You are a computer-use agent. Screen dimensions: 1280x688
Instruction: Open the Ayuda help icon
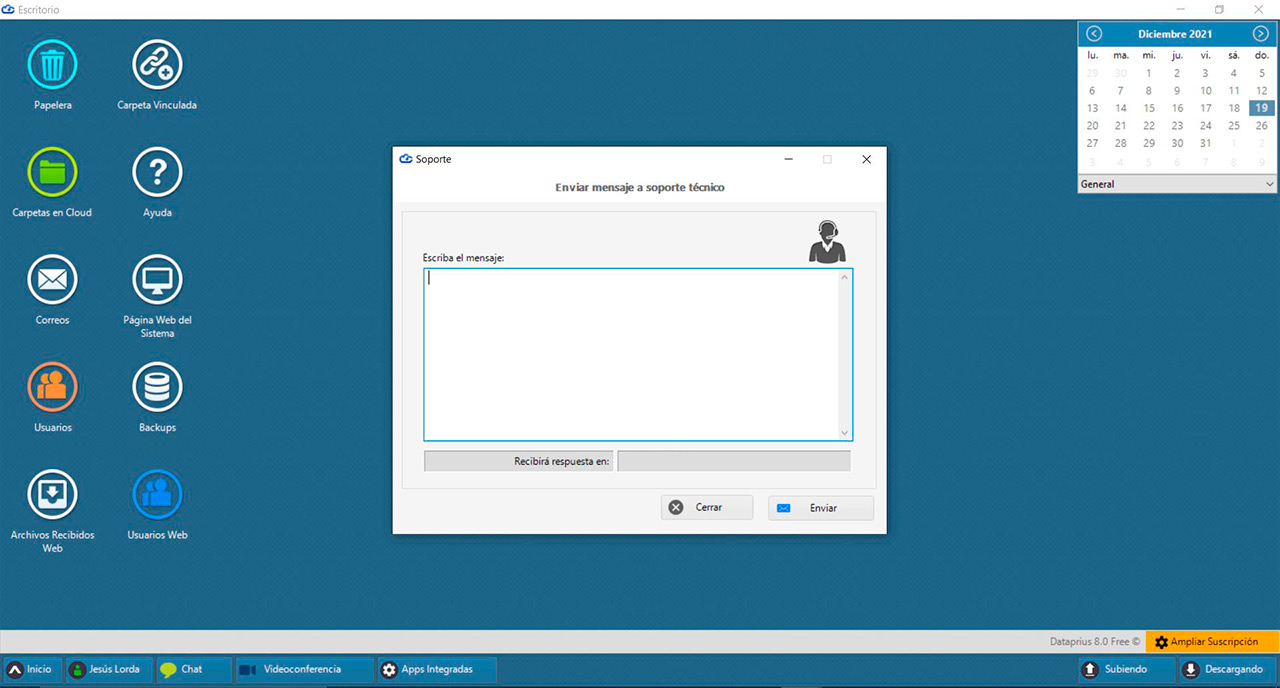[x=157, y=173]
